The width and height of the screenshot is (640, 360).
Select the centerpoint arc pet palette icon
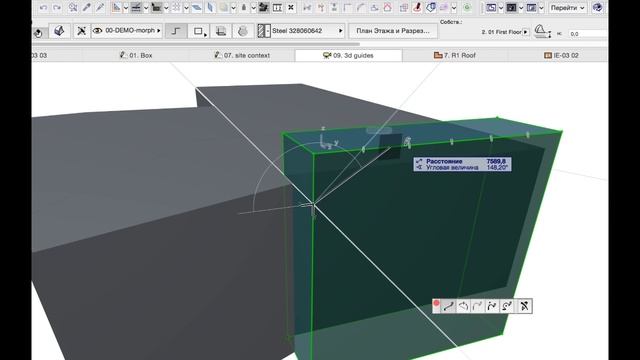(463, 306)
